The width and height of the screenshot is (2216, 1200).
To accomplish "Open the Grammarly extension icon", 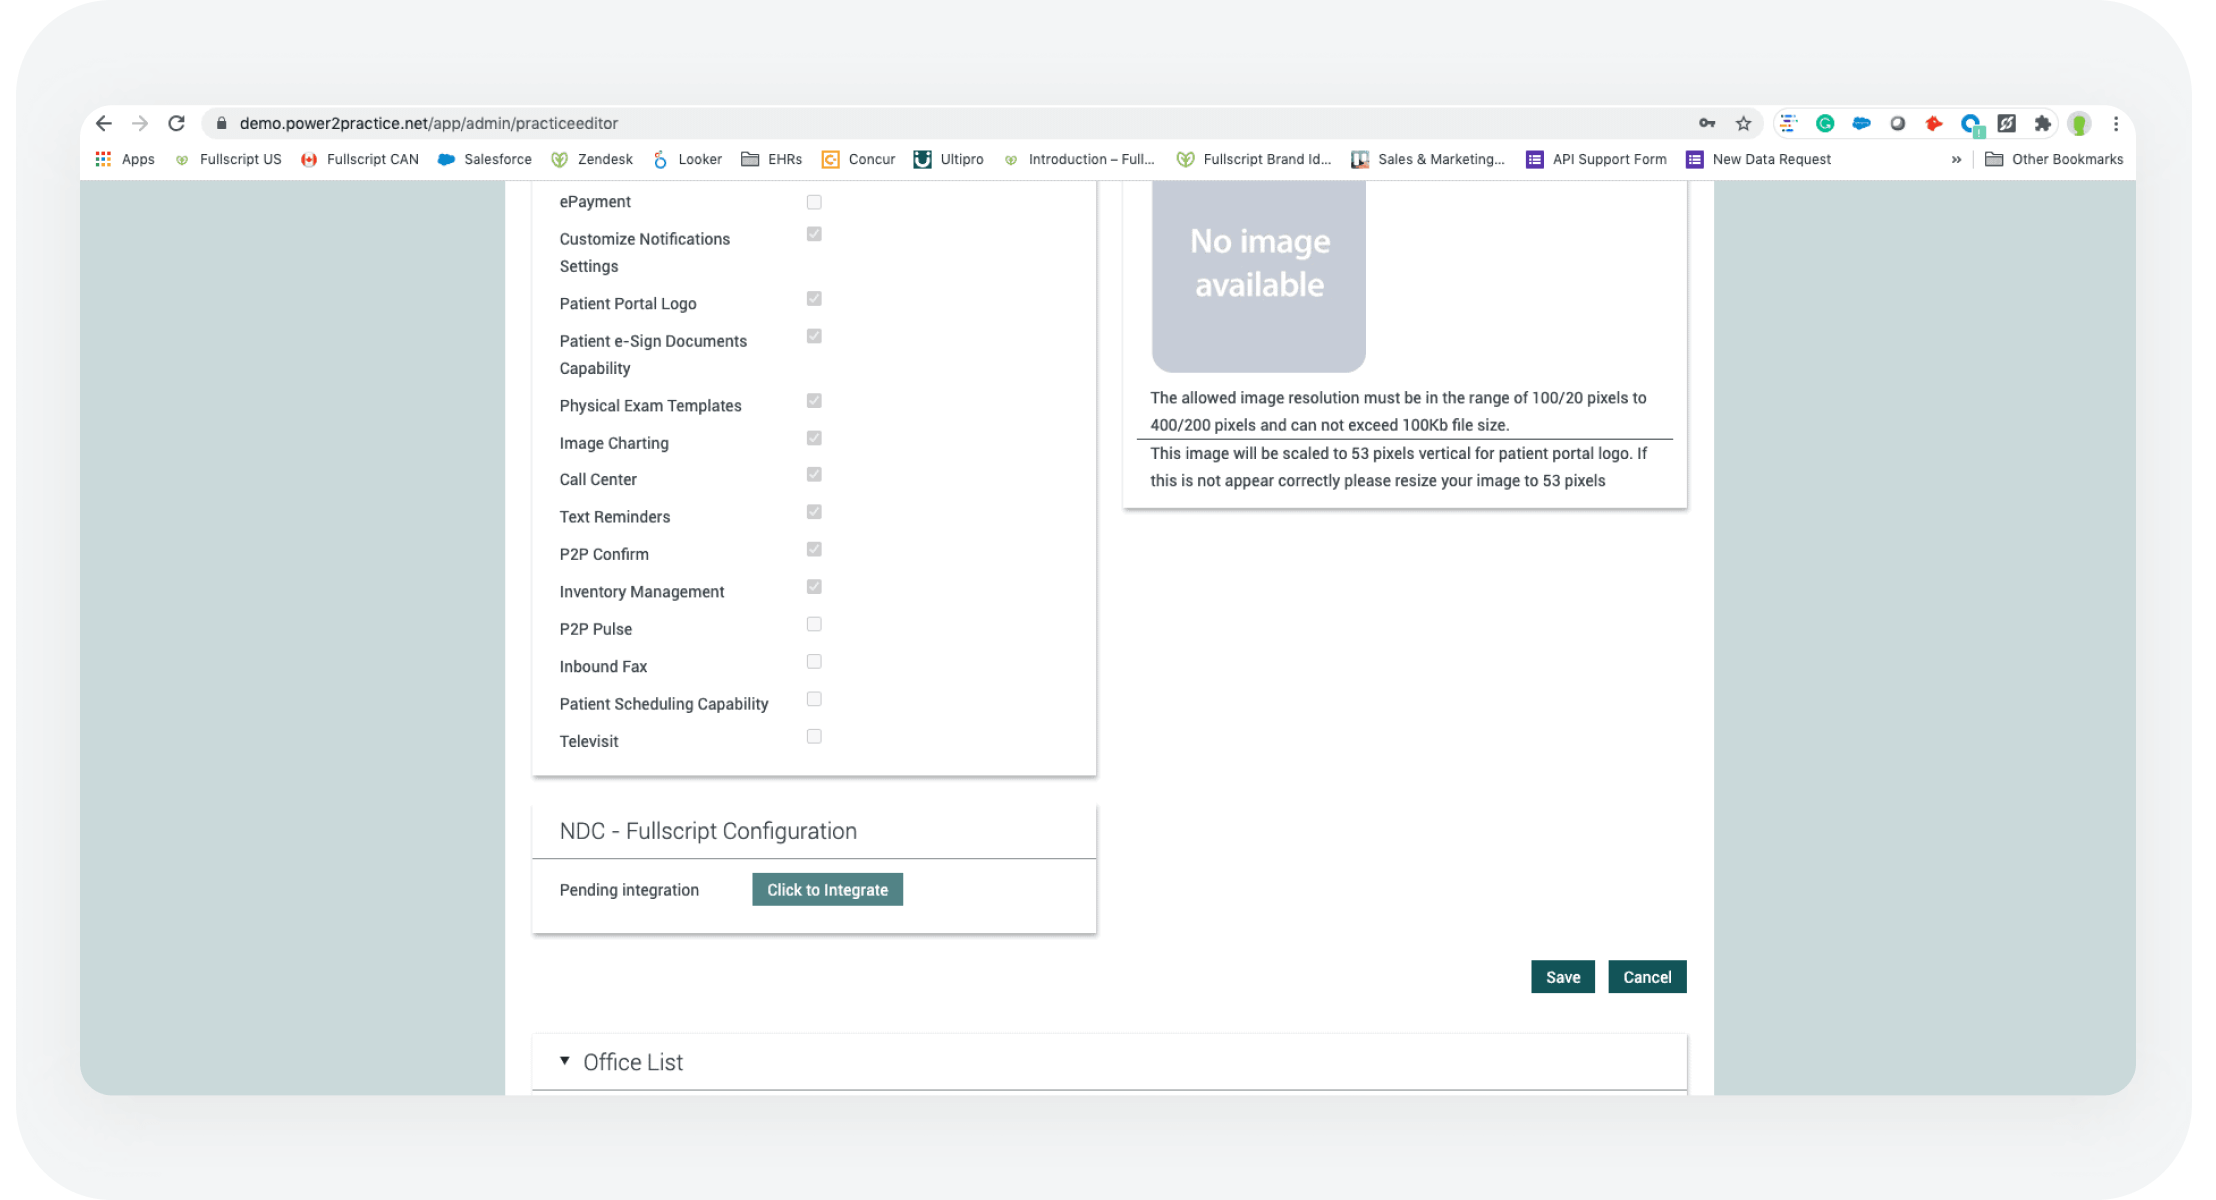I will tap(1825, 123).
